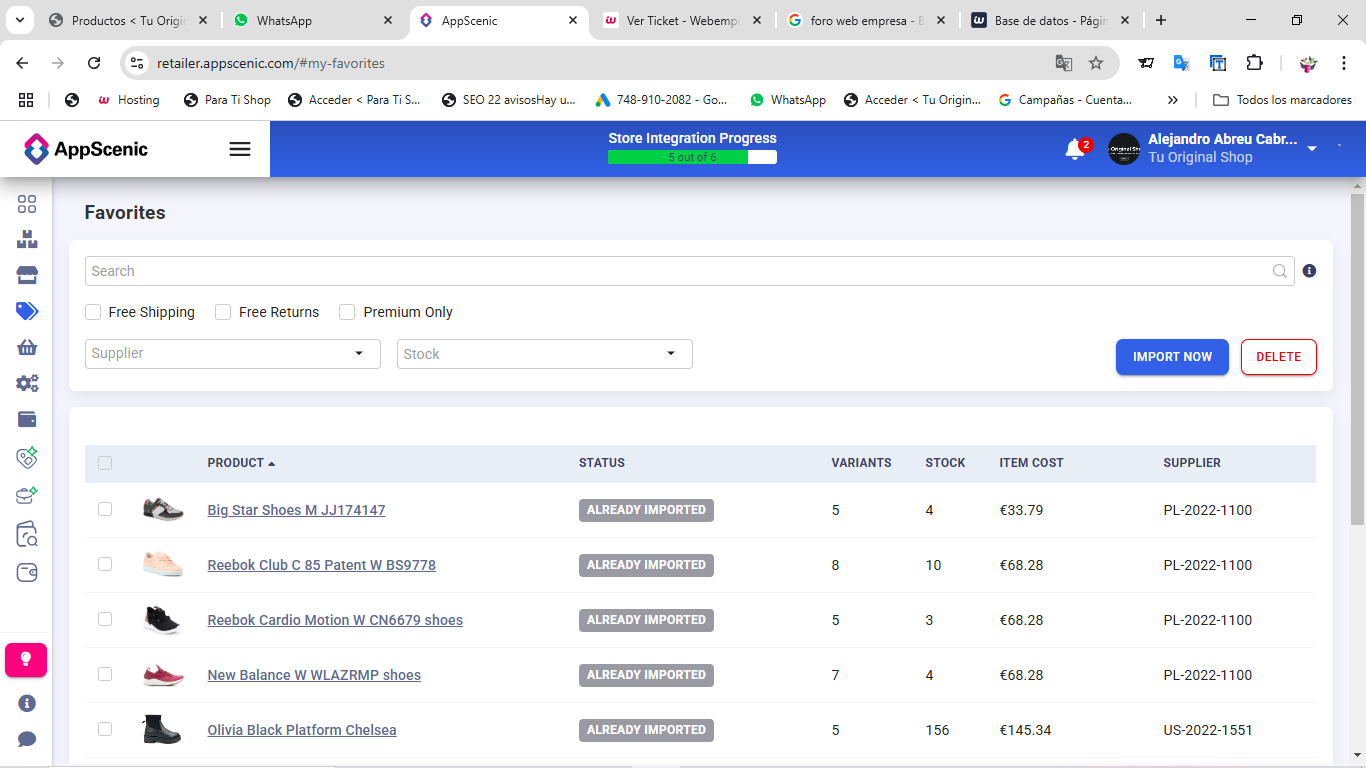Expand the user account dropdown arrow
Image resolution: width=1366 pixels, height=768 pixels.
1312,149
